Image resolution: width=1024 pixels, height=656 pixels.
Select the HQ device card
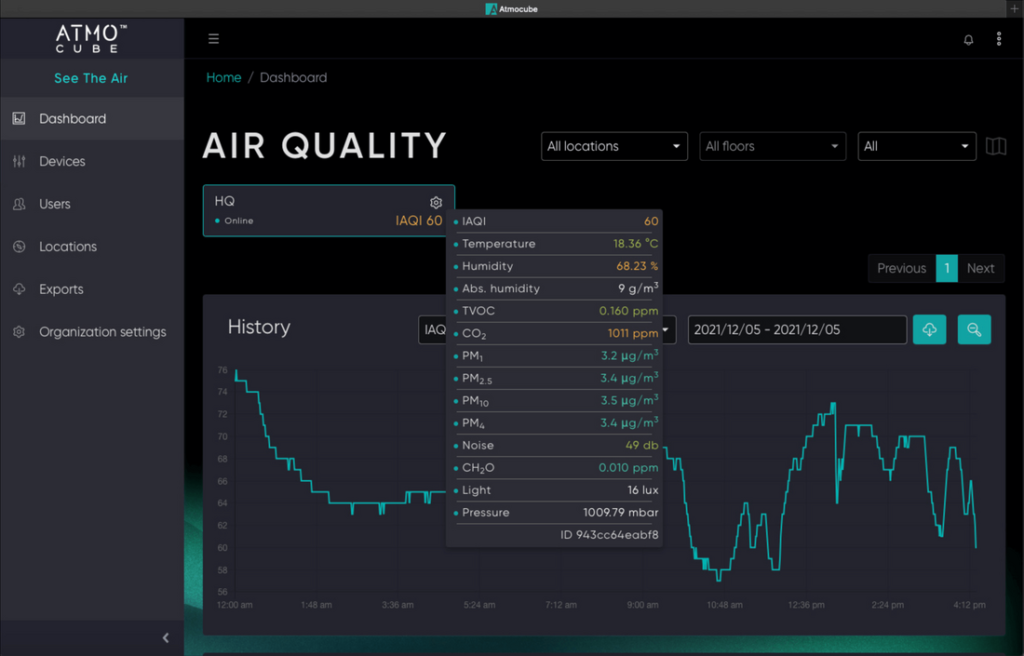tap(328, 210)
